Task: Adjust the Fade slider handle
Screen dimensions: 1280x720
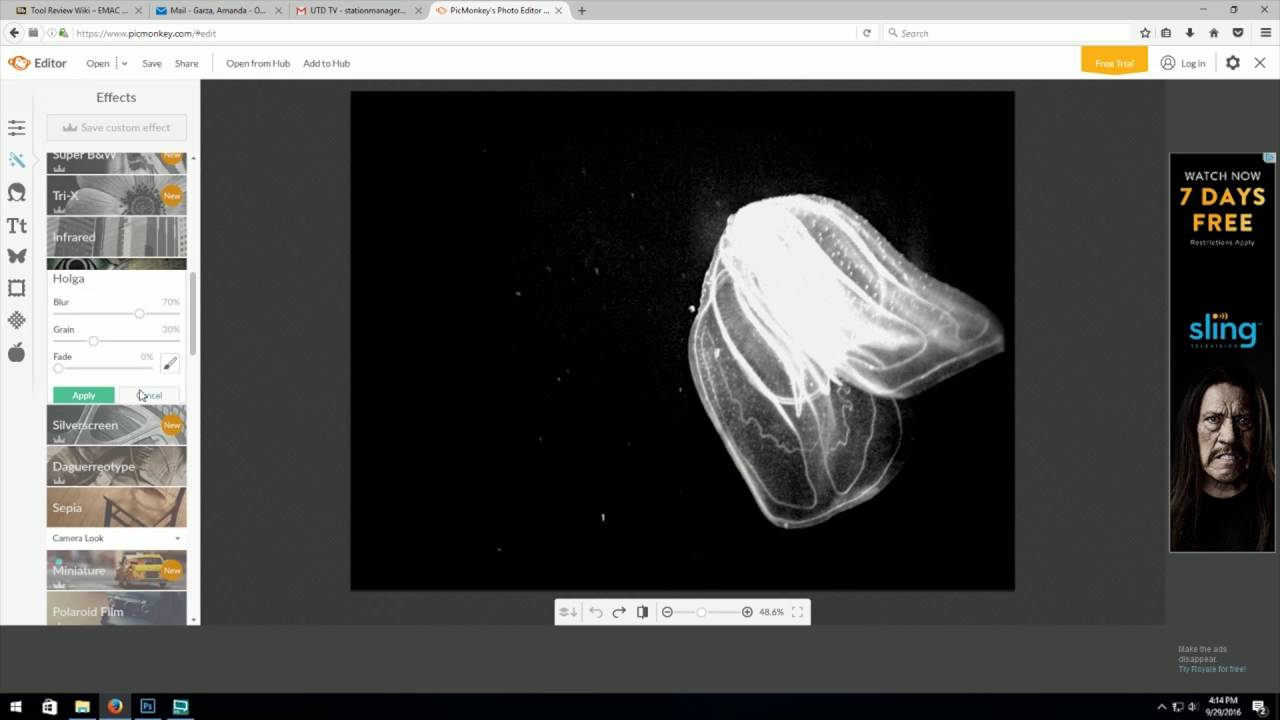Action: click(58, 368)
